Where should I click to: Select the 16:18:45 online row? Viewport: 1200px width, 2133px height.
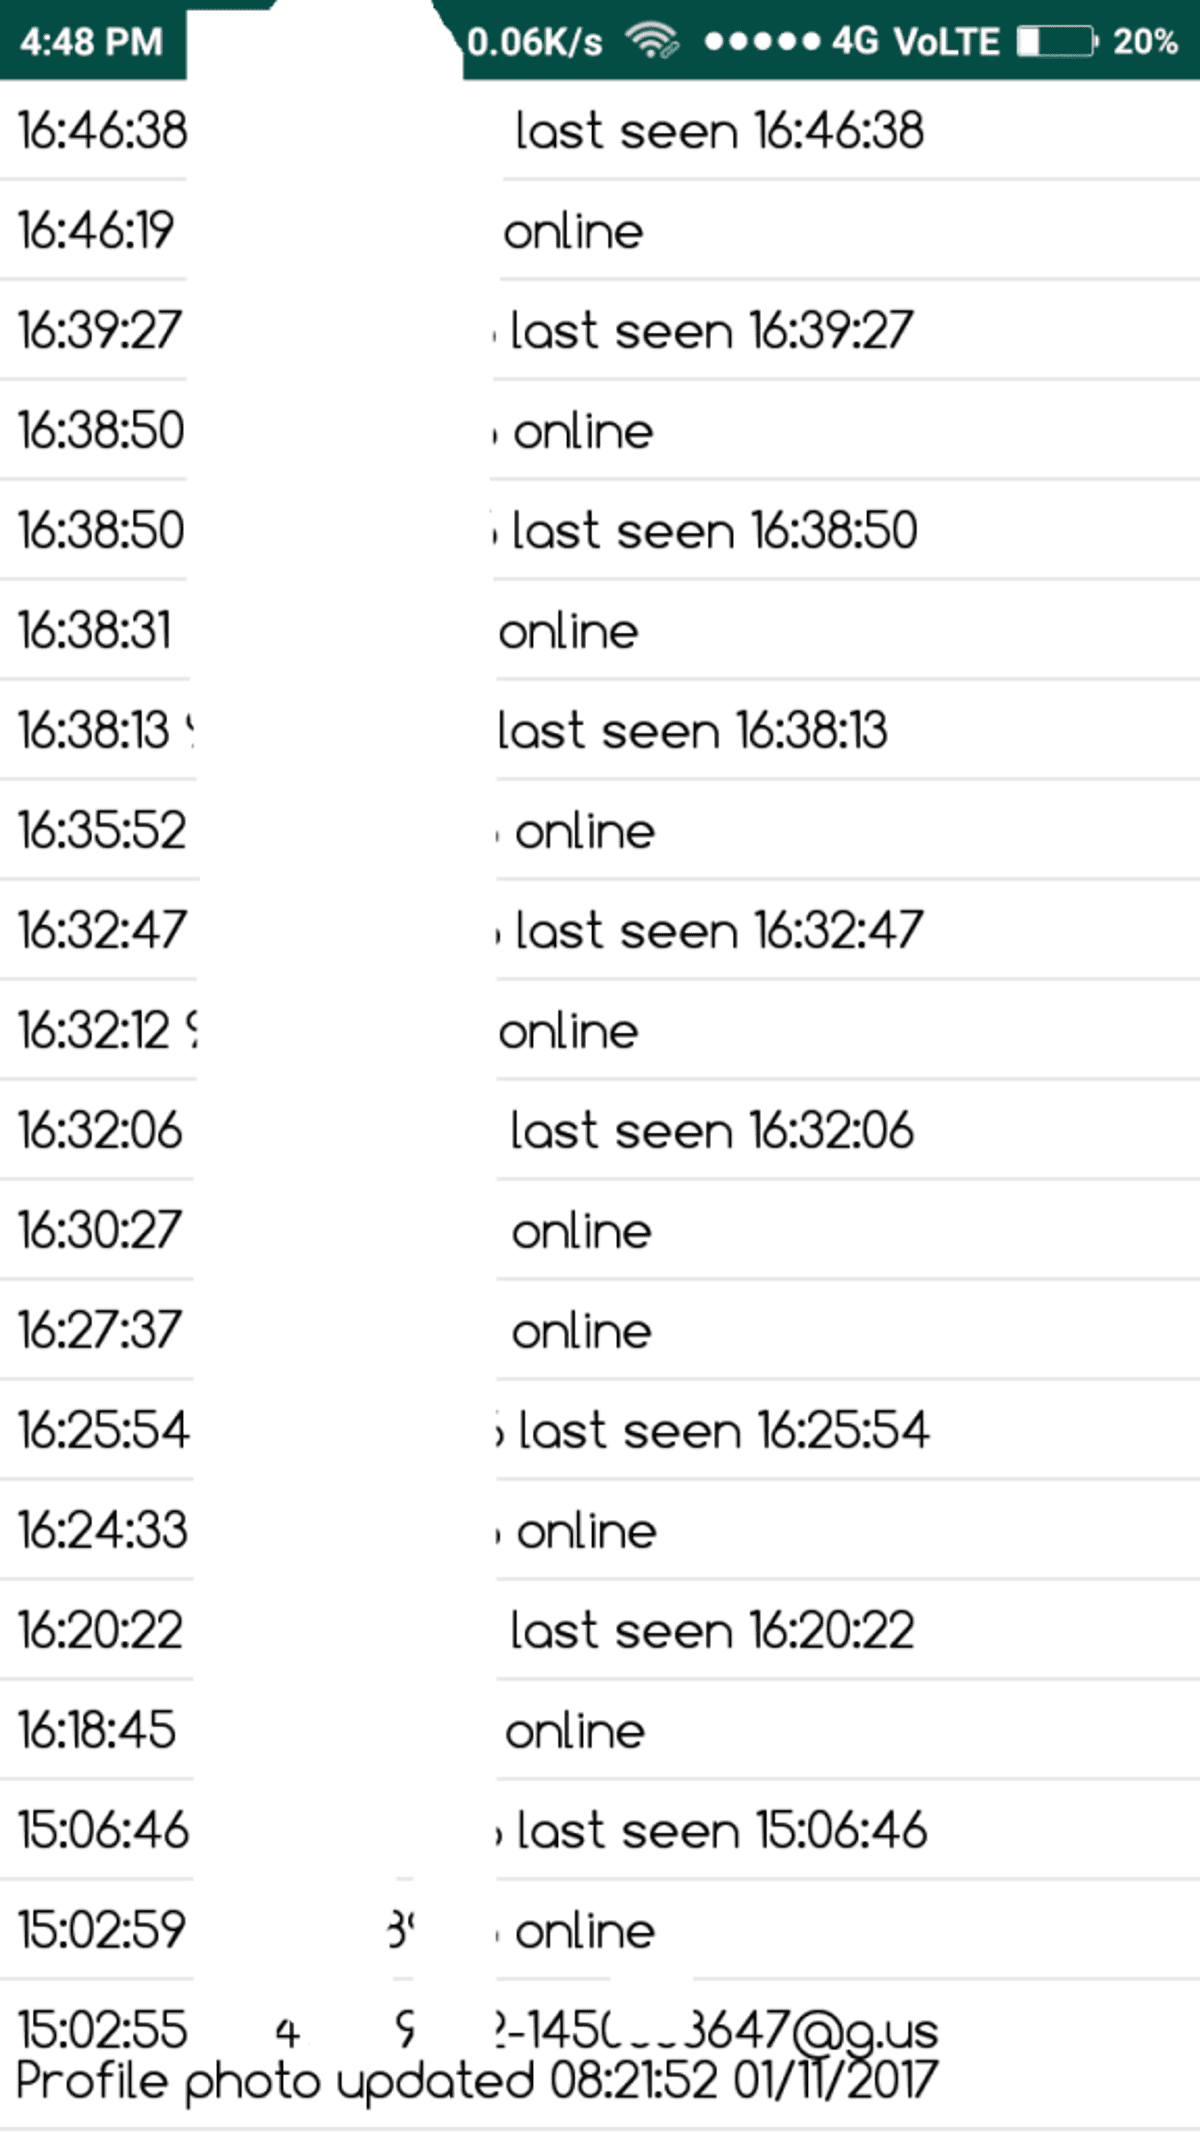[575, 1731]
